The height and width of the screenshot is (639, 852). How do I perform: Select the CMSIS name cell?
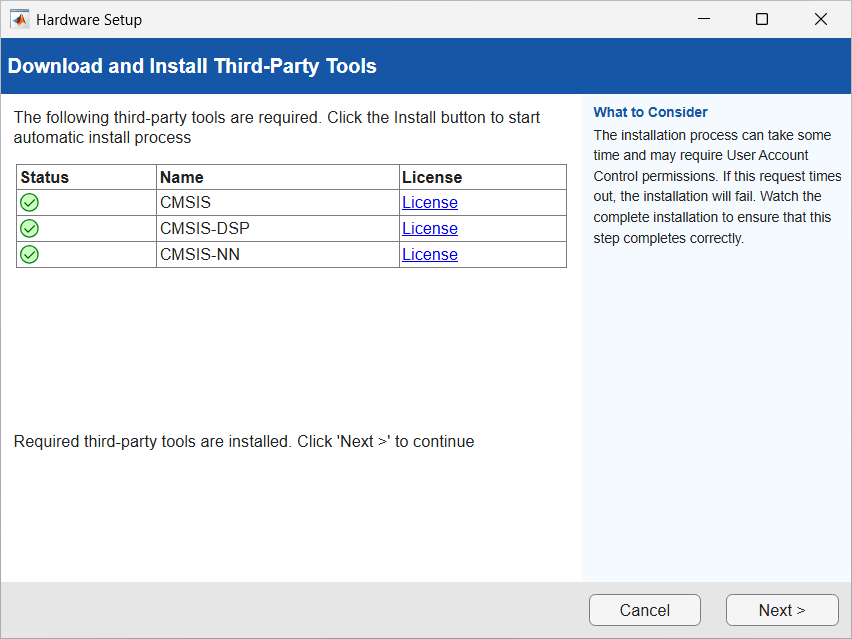point(278,203)
